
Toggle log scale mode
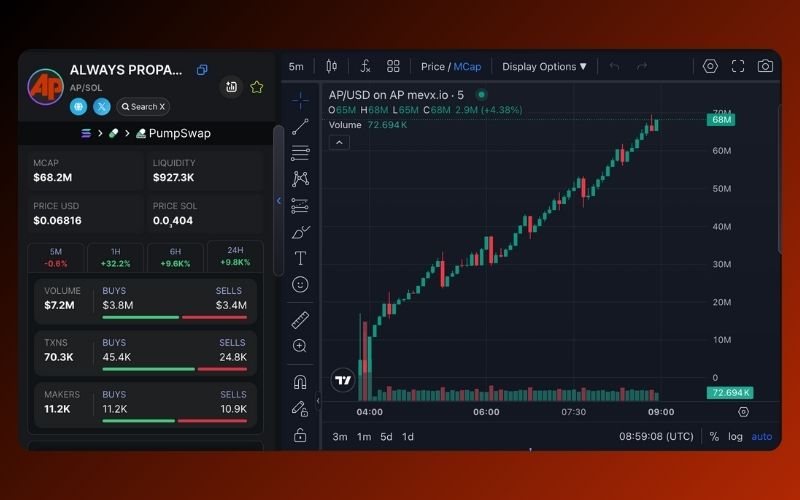coord(735,437)
